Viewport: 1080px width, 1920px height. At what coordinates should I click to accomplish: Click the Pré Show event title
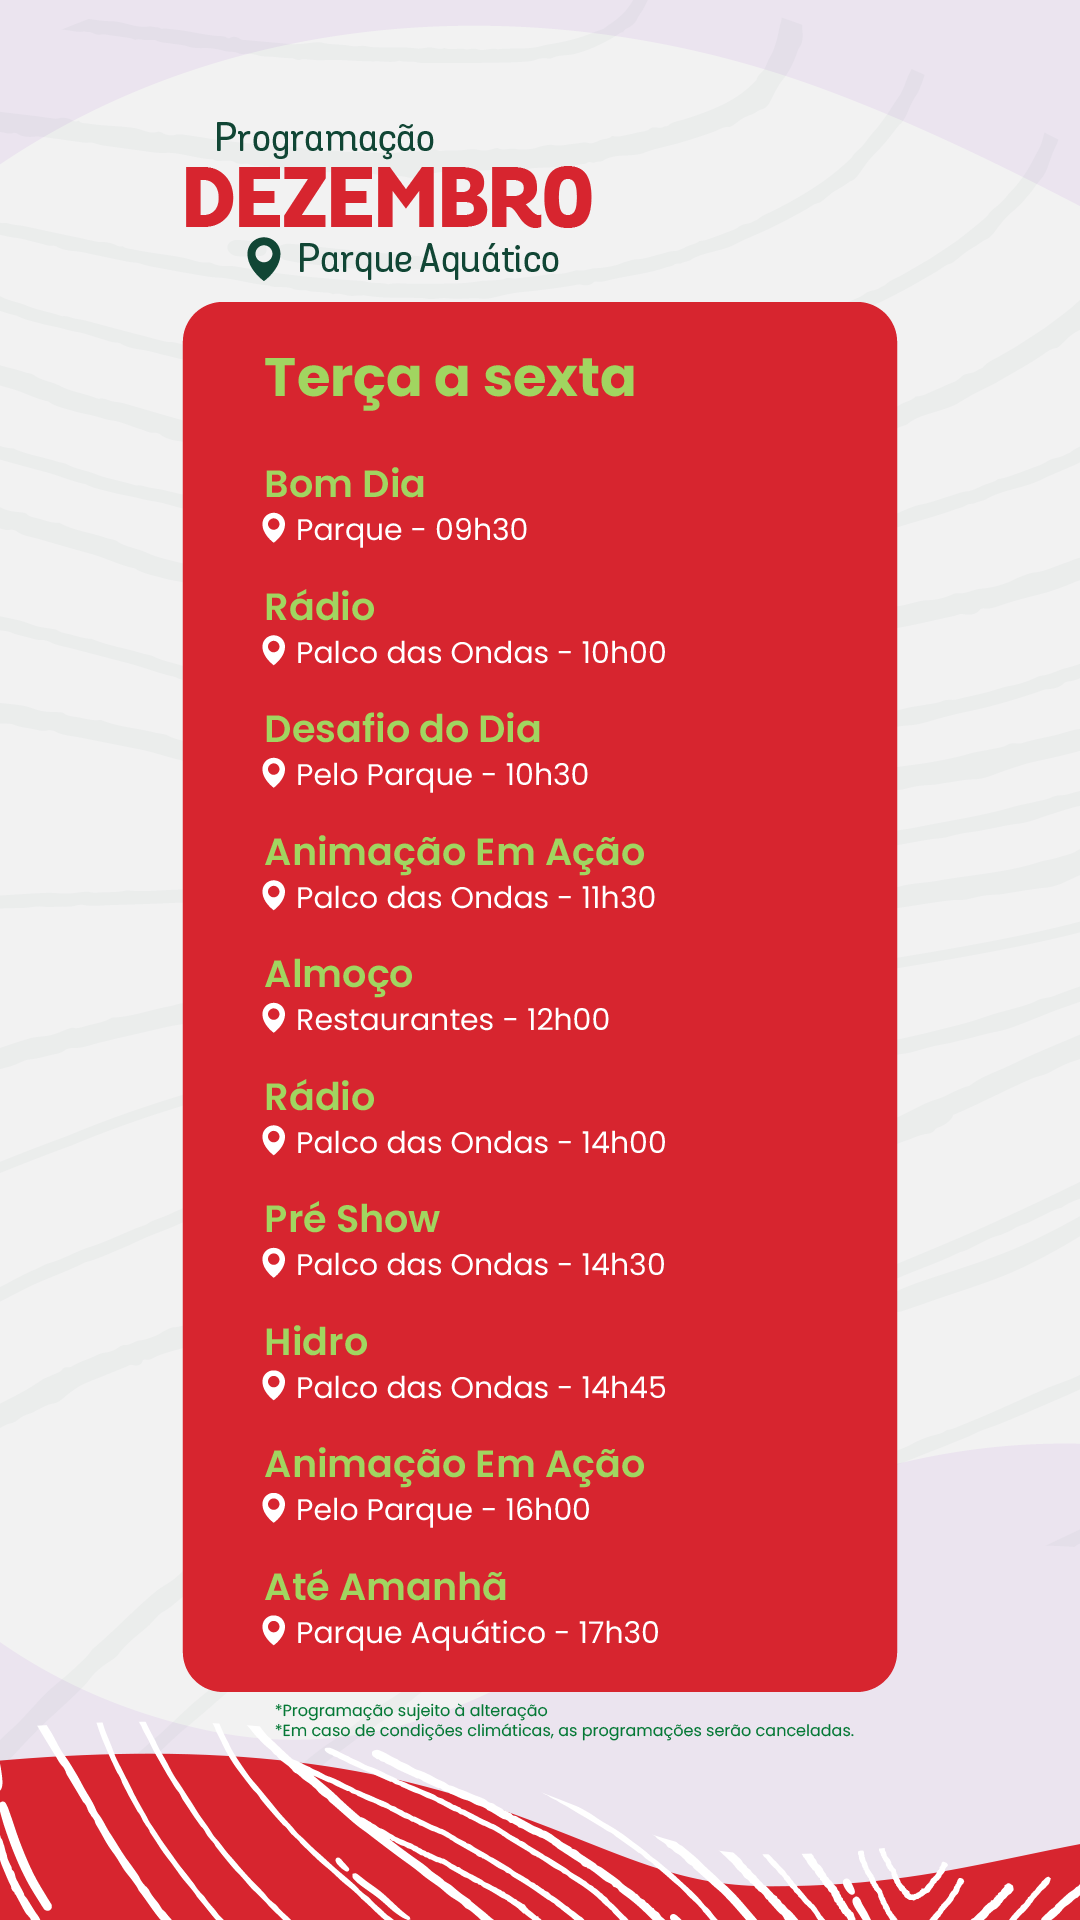[352, 1219]
